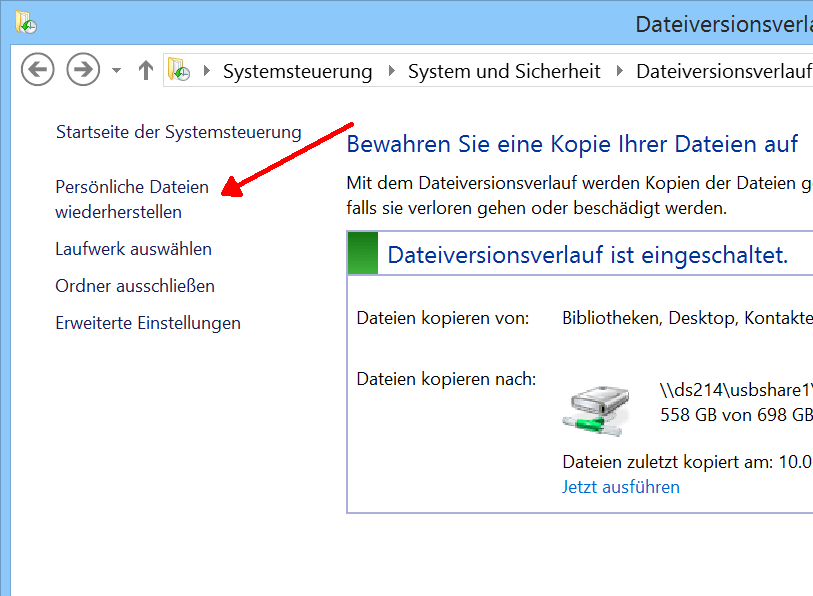Click the File History icon in address bar

[179, 70]
